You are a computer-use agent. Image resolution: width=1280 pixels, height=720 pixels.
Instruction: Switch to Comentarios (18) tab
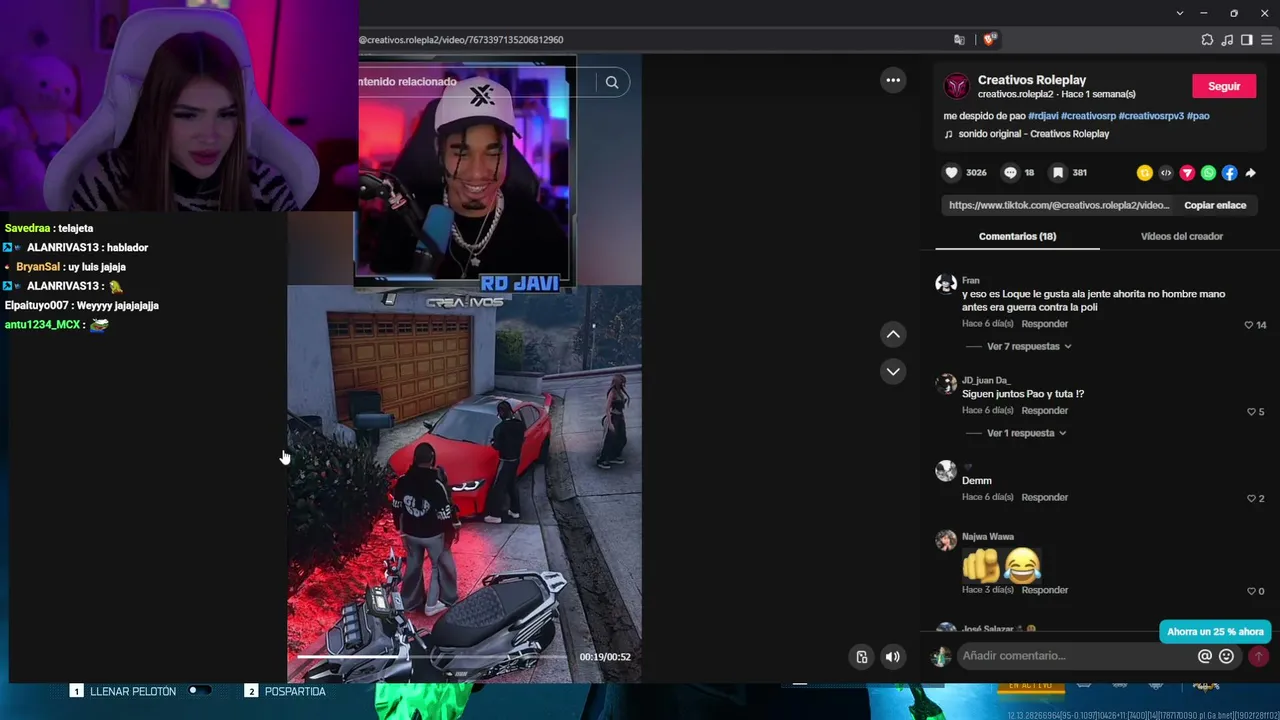[x=1017, y=237]
